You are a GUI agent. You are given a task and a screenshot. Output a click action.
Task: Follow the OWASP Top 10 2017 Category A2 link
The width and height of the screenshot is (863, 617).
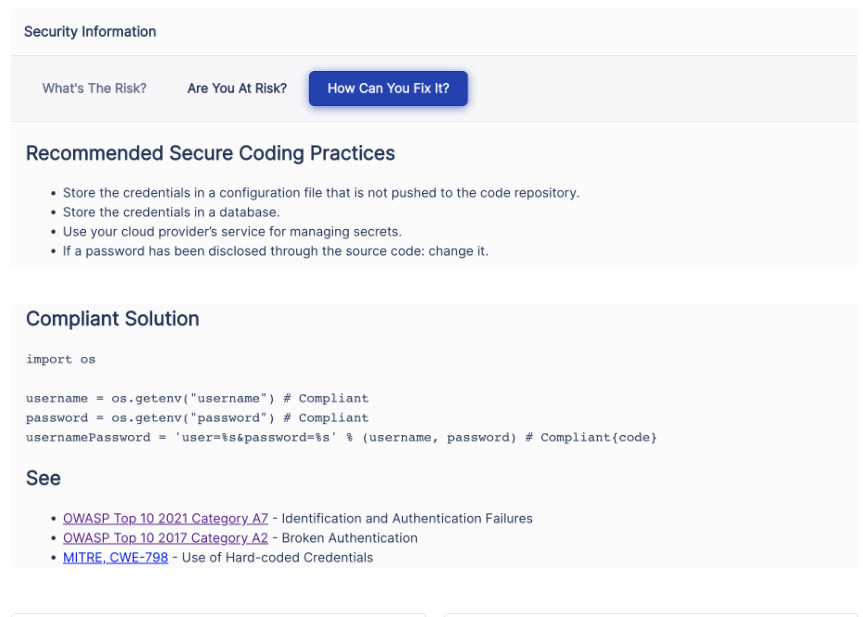tap(165, 538)
